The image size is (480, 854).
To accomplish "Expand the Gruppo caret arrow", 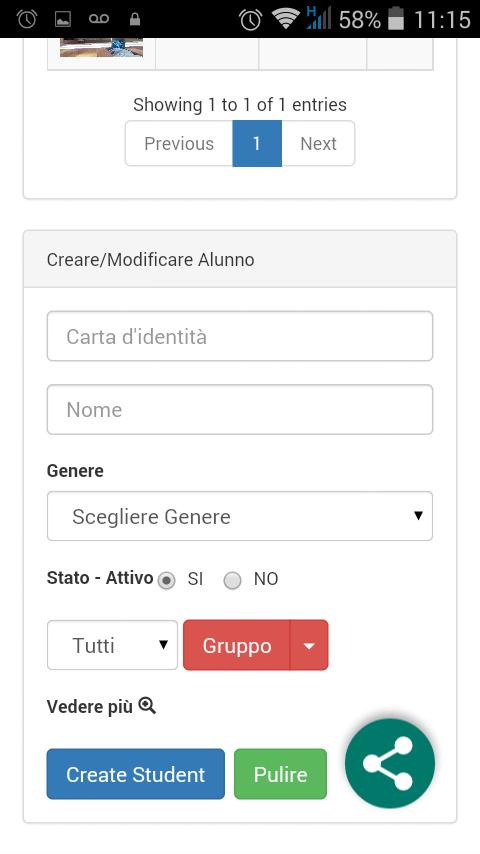I will pos(309,645).
